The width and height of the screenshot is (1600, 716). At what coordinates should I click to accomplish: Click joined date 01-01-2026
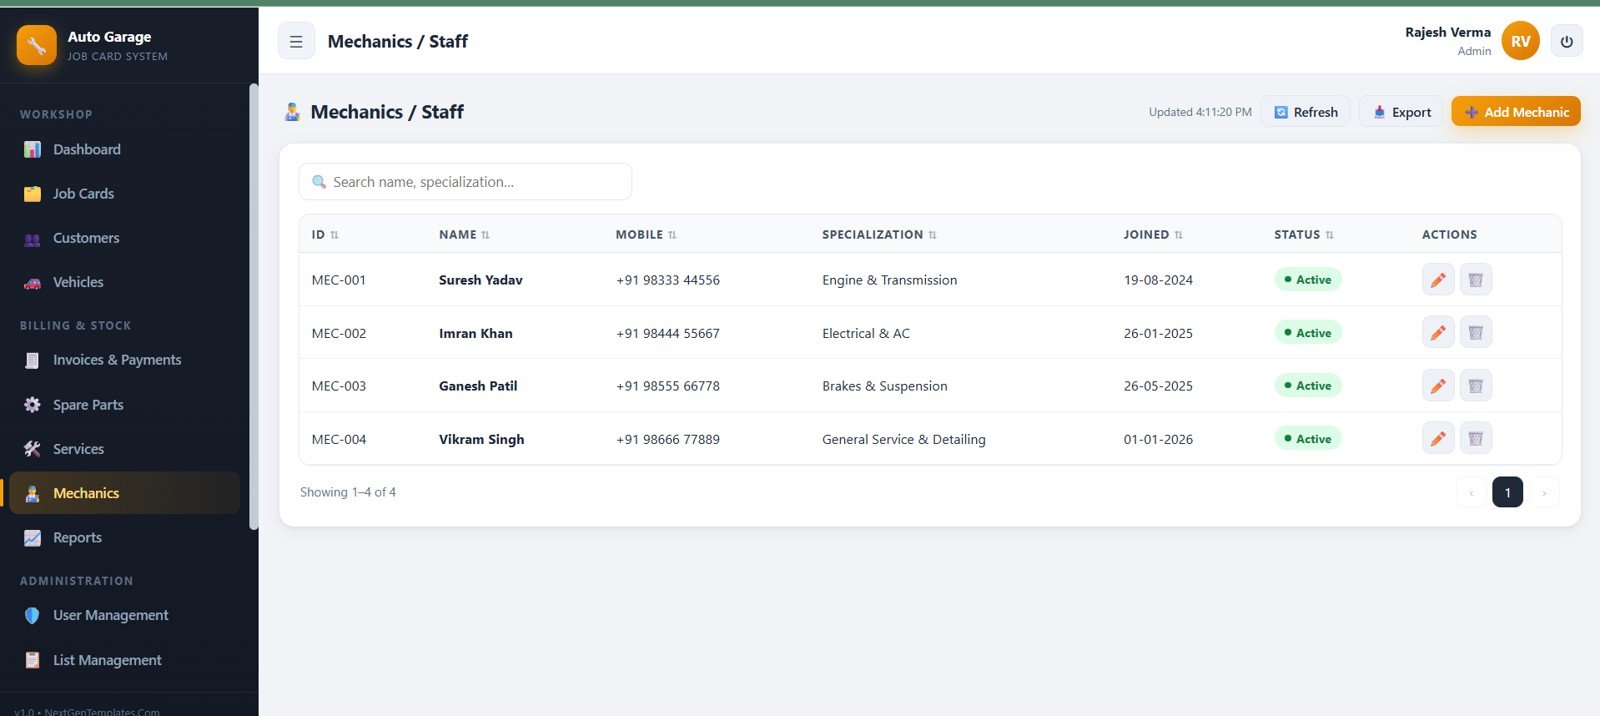[1158, 439]
